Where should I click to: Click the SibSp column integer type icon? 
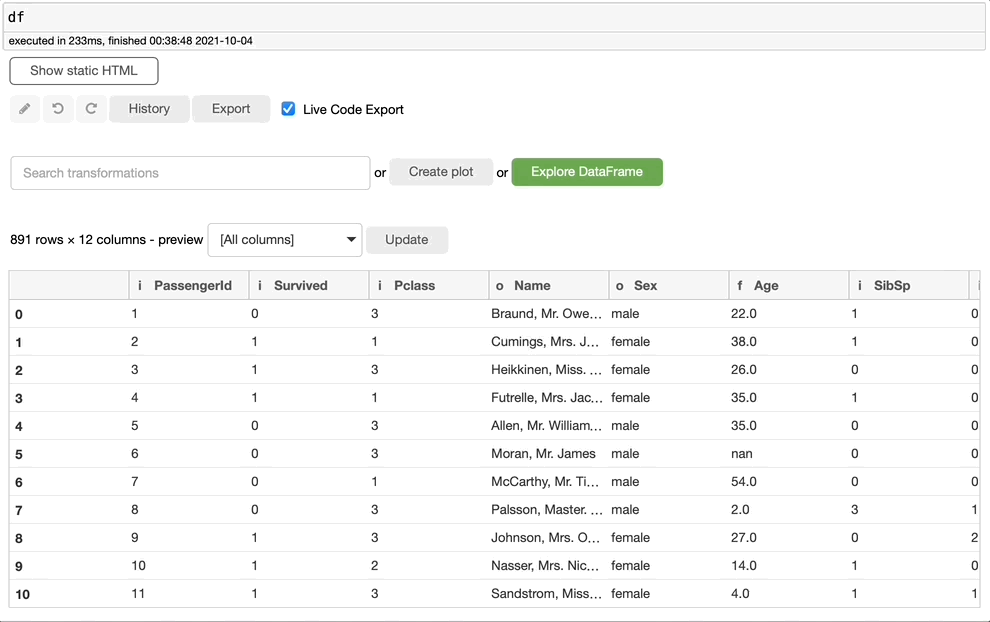pos(860,286)
